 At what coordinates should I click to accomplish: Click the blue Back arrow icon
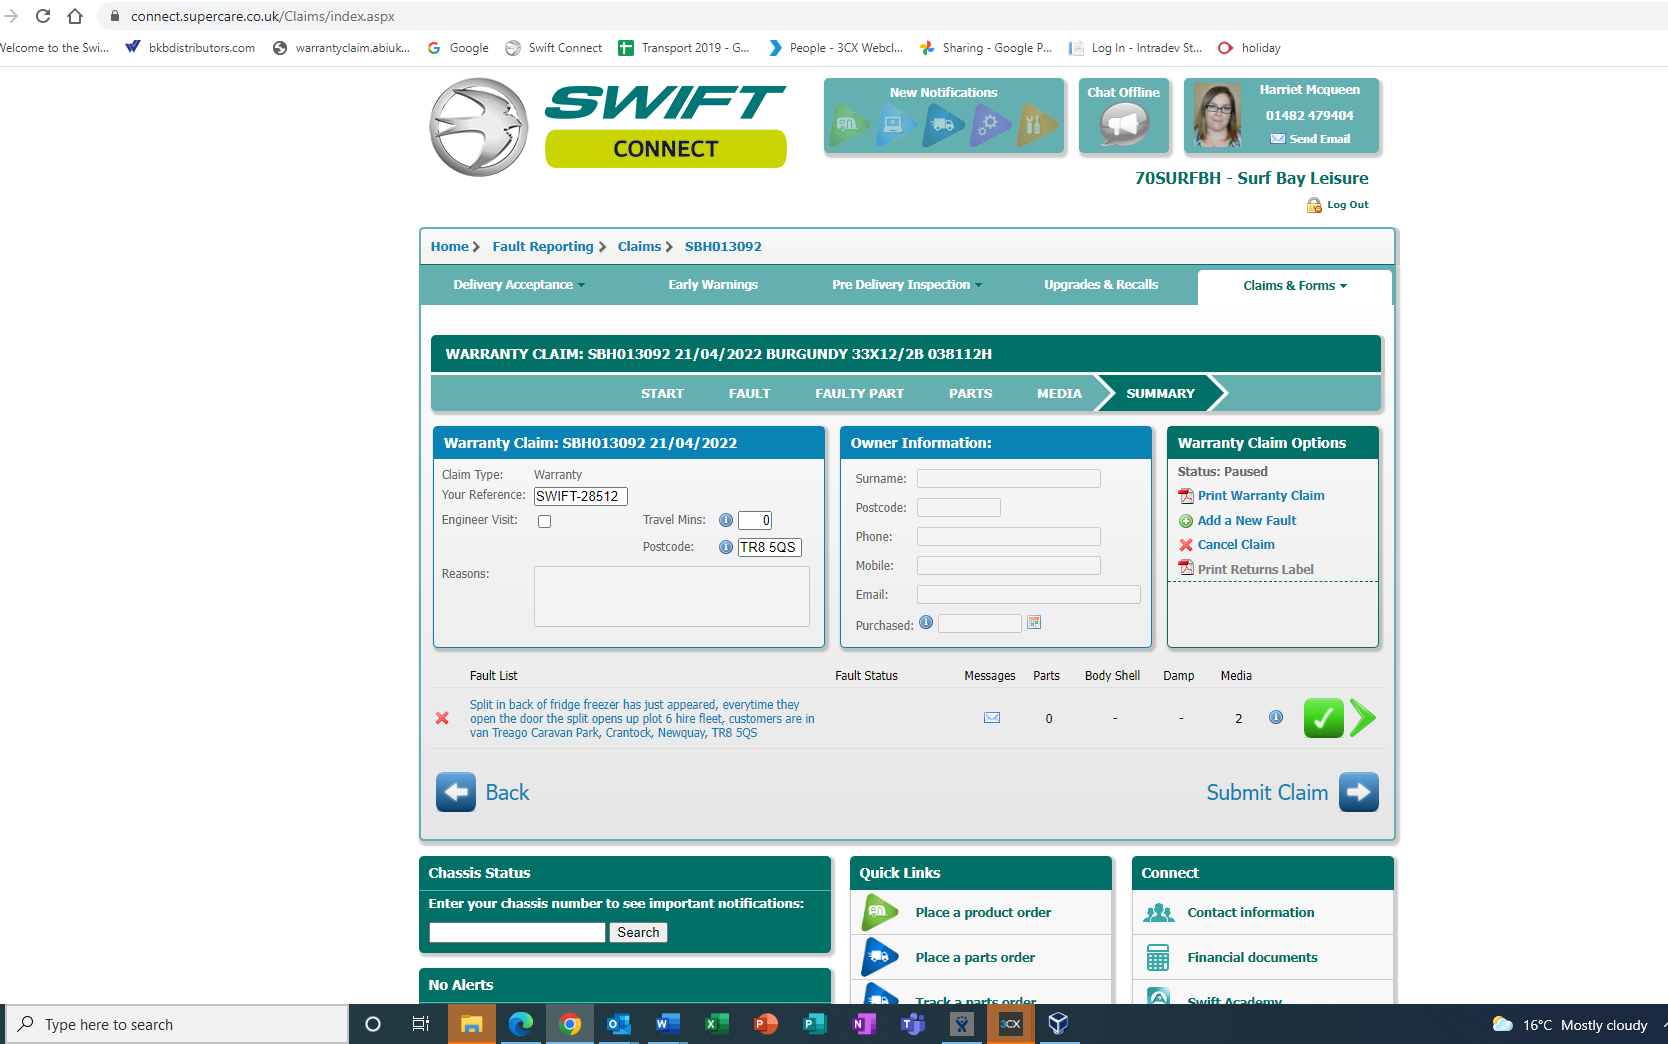456,792
